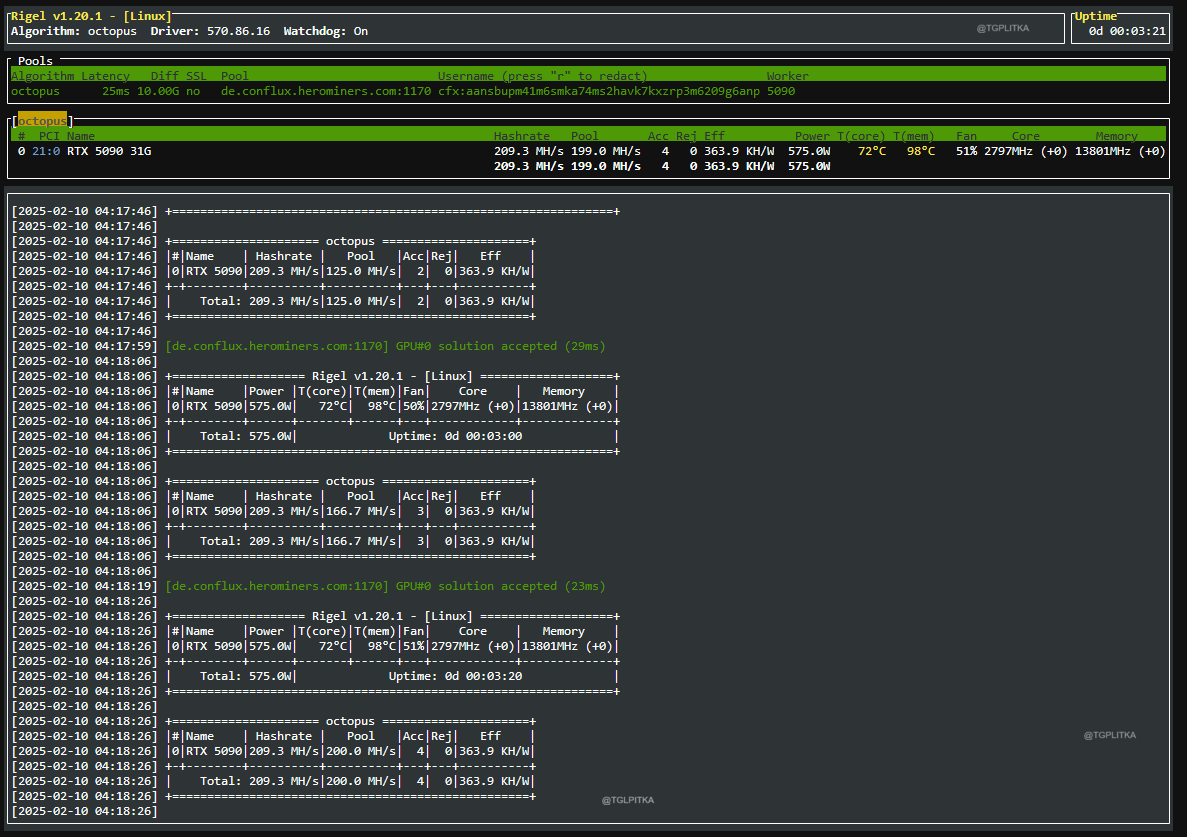Click the log timestamp 2025-02-10 04:17:59
Image resolution: width=1187 pixels, height=837 pixels.
84,346
